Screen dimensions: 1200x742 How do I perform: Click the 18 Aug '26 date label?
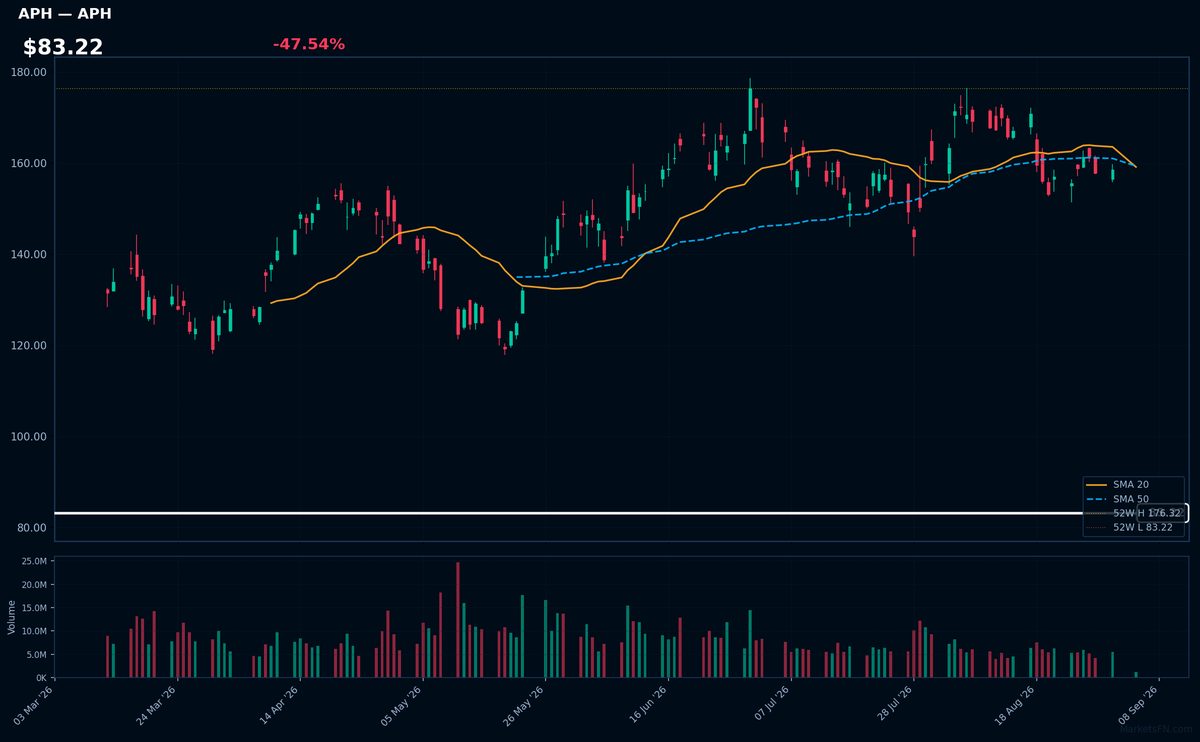point(1016,704)
